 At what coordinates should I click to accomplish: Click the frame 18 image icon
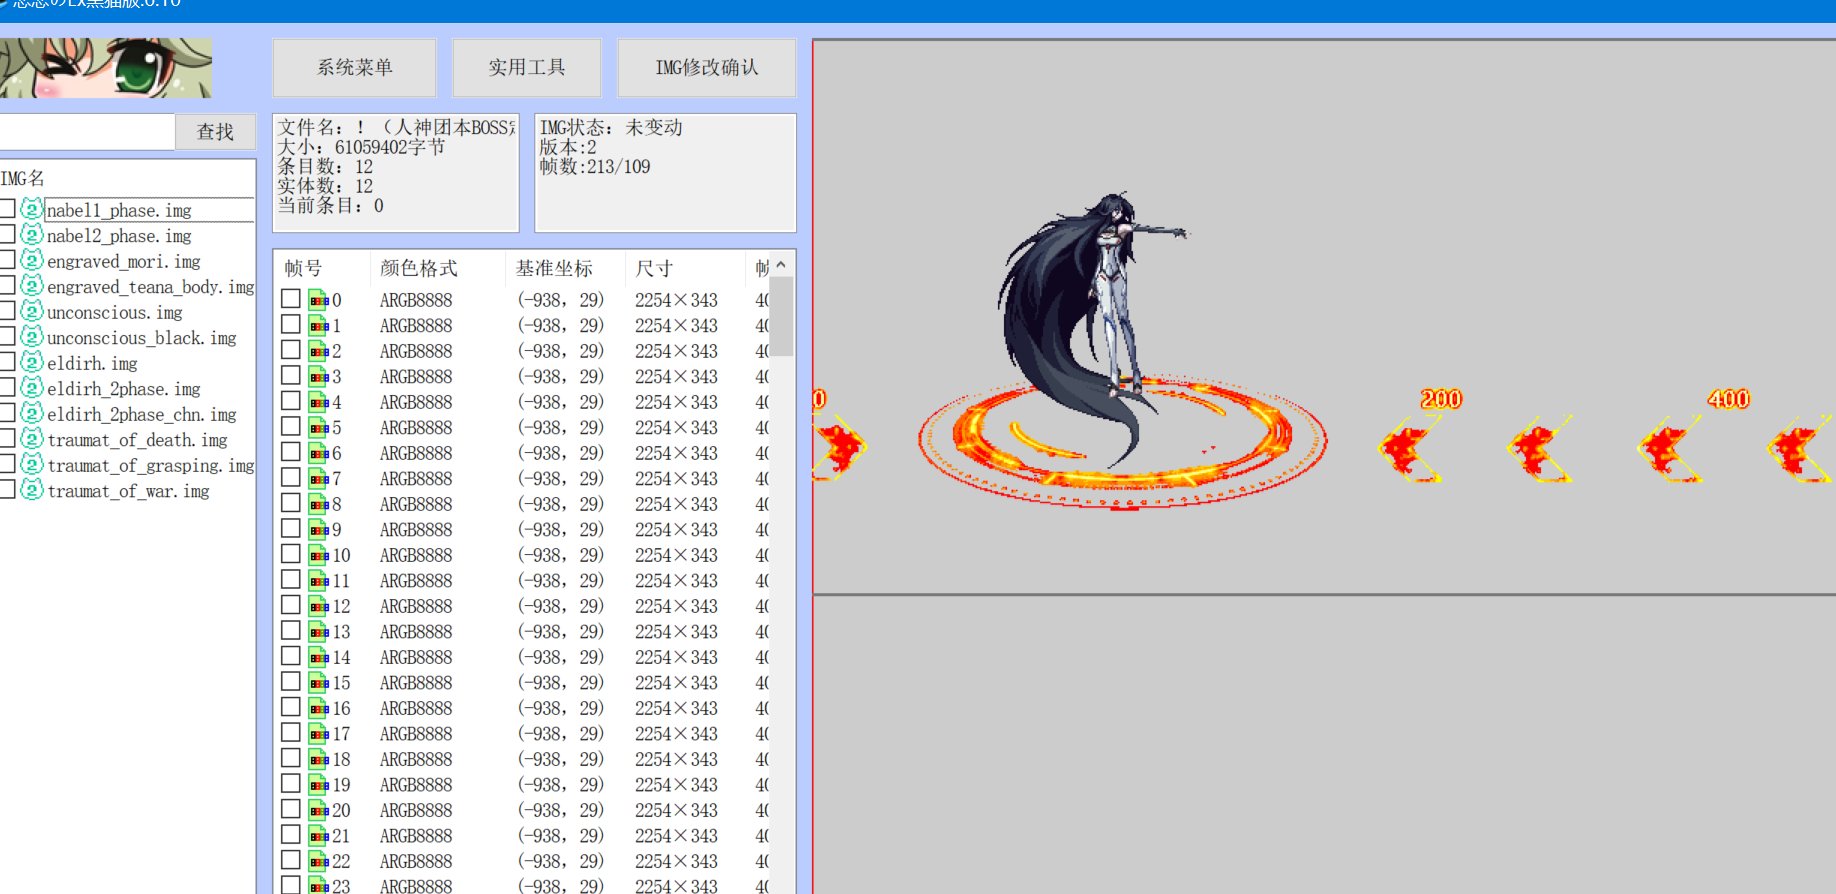[319, 758]
